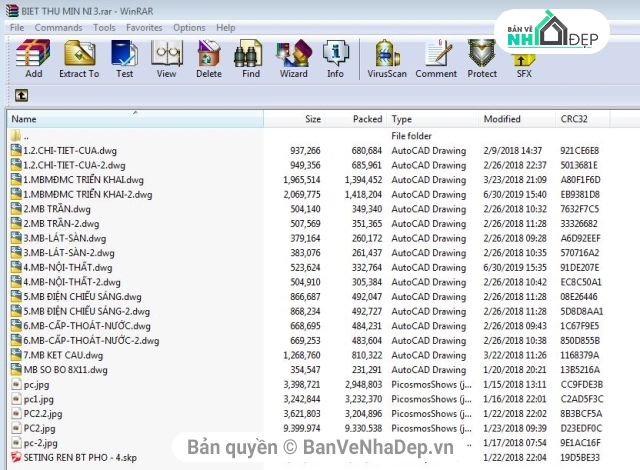This screenshot has width=640, height=470.
Task: Select file 5.MB ĐIỆN CHIẾU SÁNG.dwg
Action: [x=82, y=297]
